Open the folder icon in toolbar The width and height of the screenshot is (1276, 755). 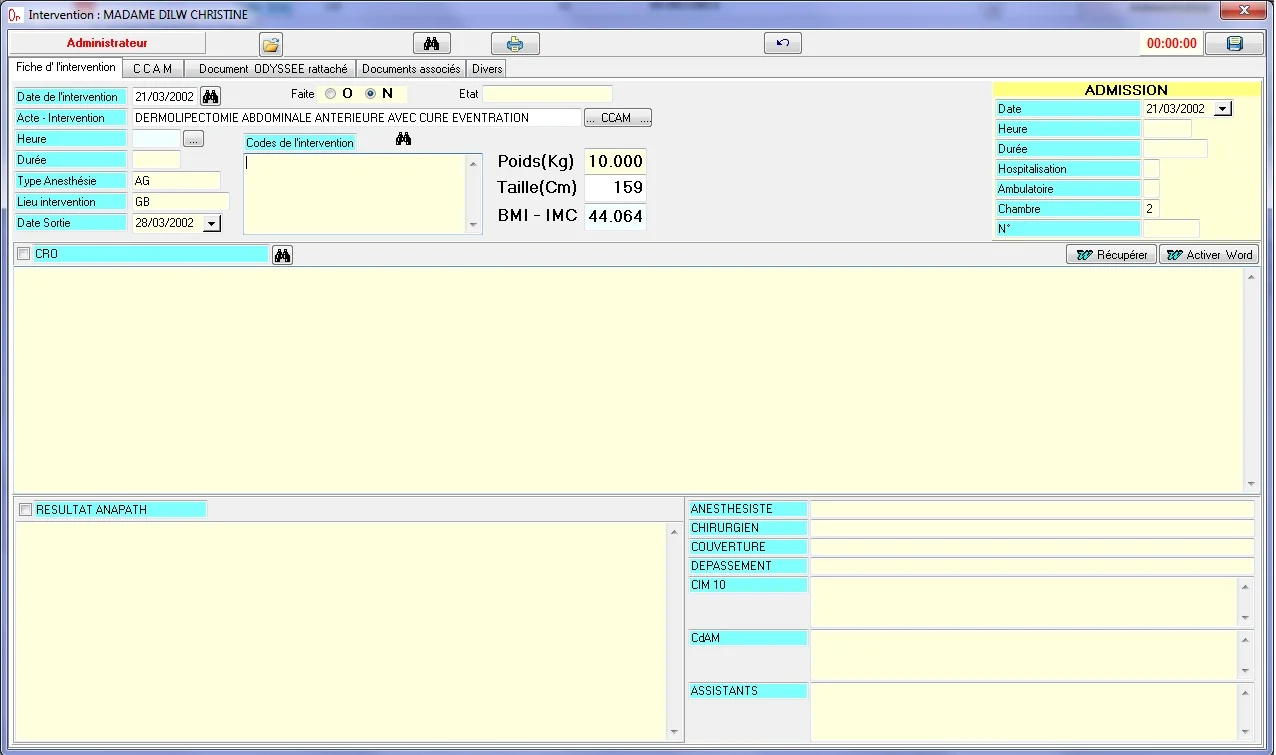point(271,44)
